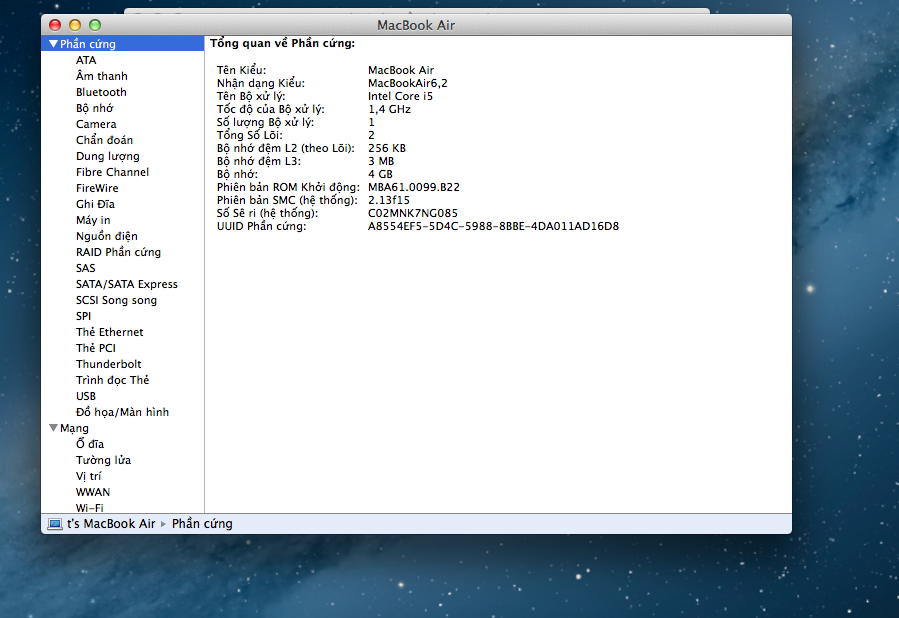Select Máy in in the sidebar

click(x=93, y=220)
